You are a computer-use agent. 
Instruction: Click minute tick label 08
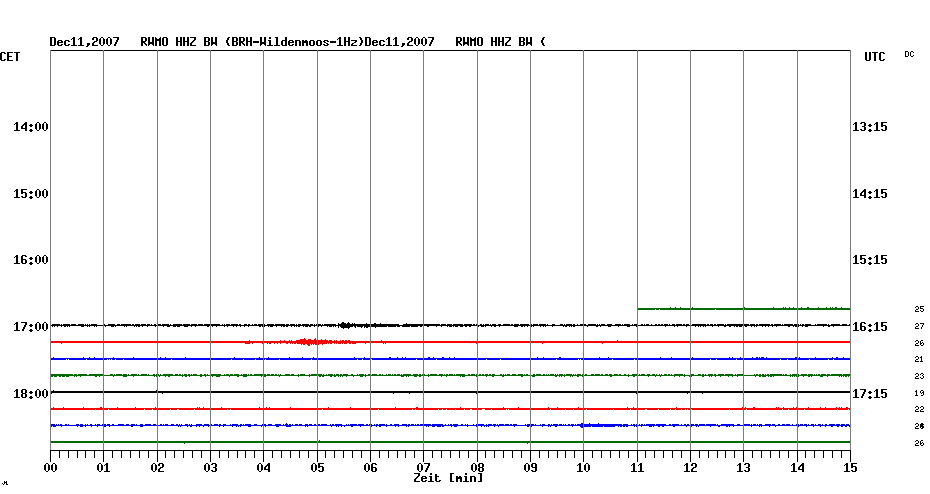(x=477, y=467)
